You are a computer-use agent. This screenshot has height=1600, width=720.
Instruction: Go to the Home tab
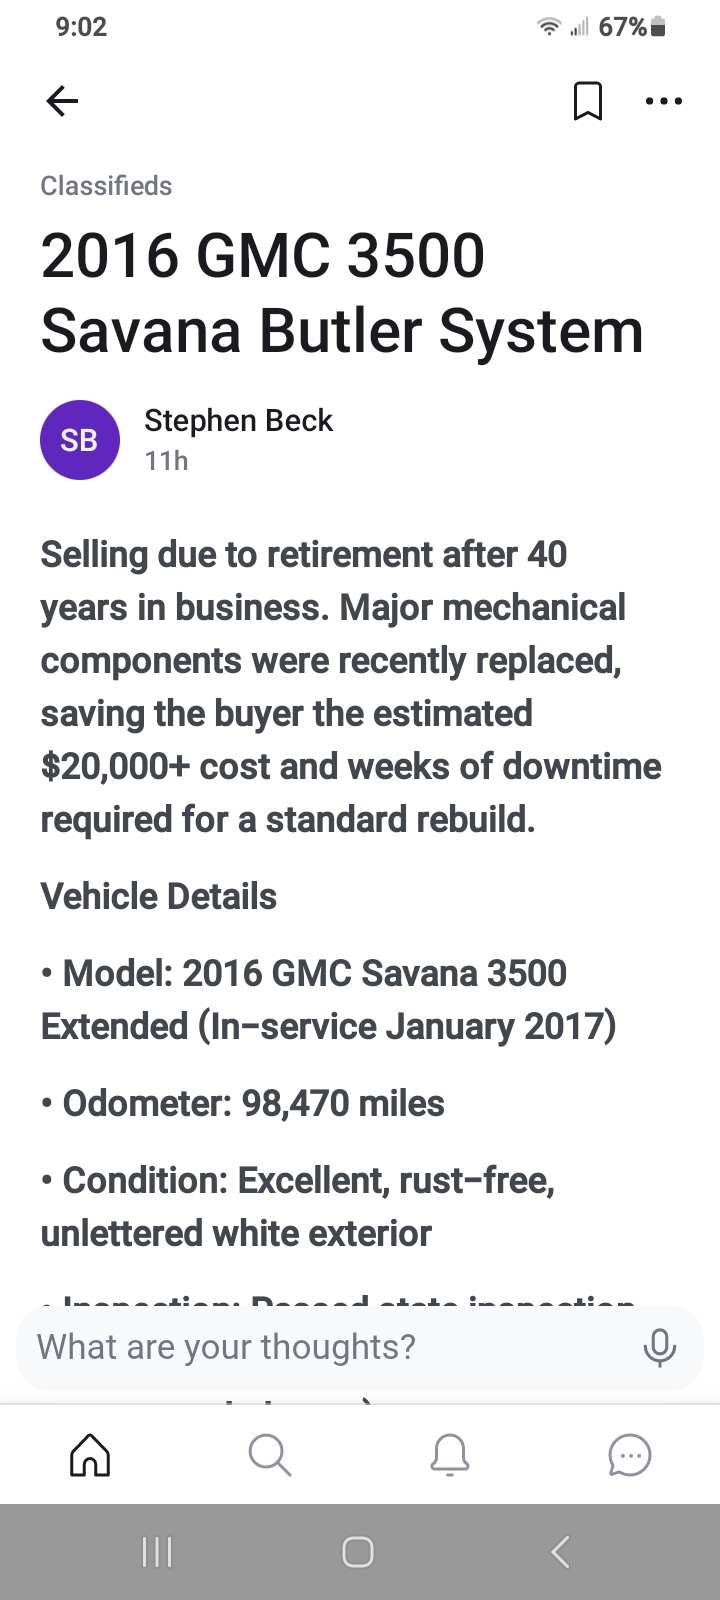coord(90,1455)
